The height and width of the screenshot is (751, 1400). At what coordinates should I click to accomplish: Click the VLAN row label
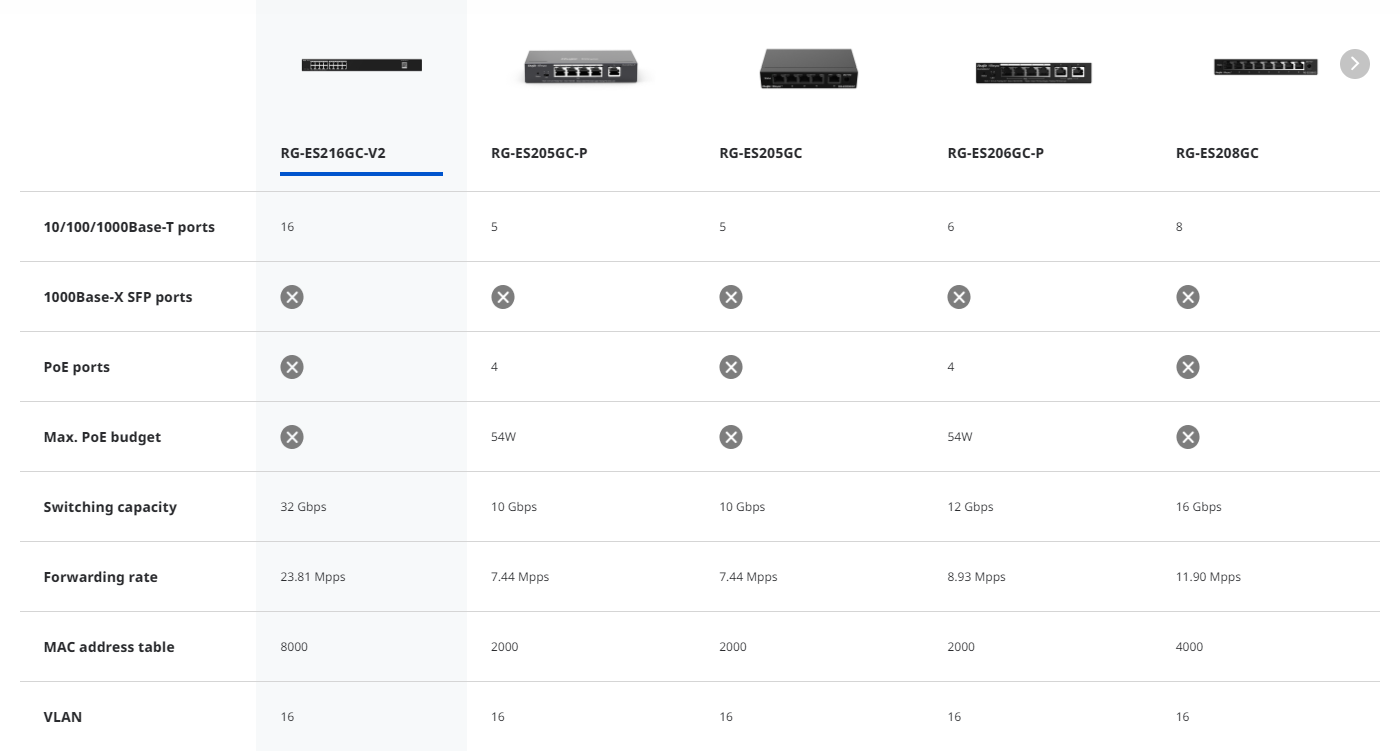(63, 717)
